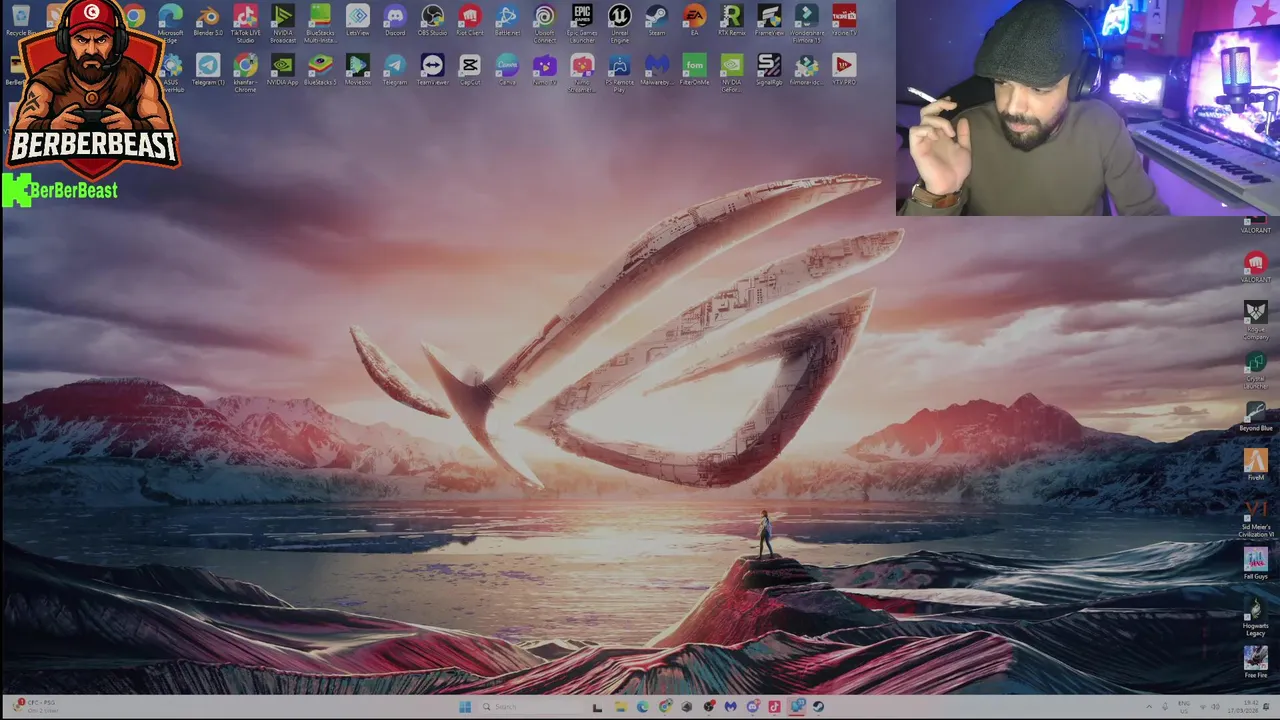Open BlueStacks 5 desktop icon
Viewport: 1280px width, 720px height.
pos(320,70)
